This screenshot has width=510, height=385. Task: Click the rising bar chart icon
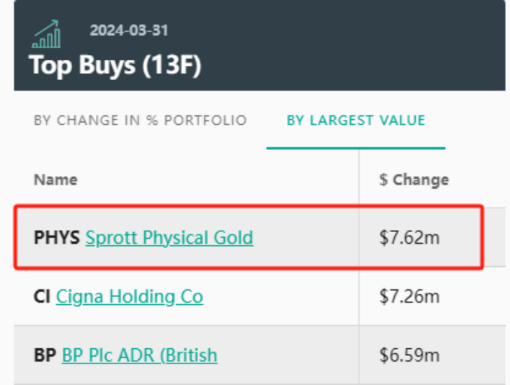point(46,34)
